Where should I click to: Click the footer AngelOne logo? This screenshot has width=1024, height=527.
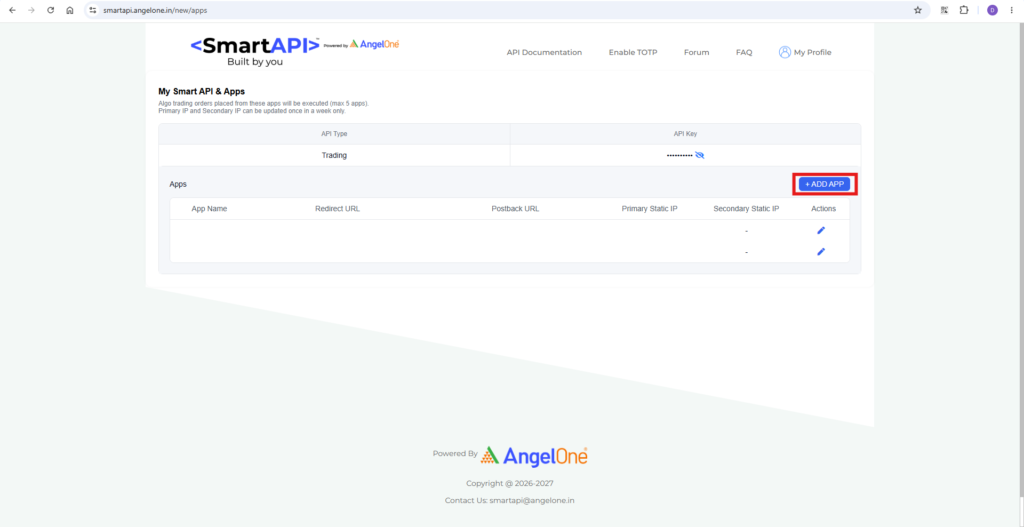click(534, 455)
